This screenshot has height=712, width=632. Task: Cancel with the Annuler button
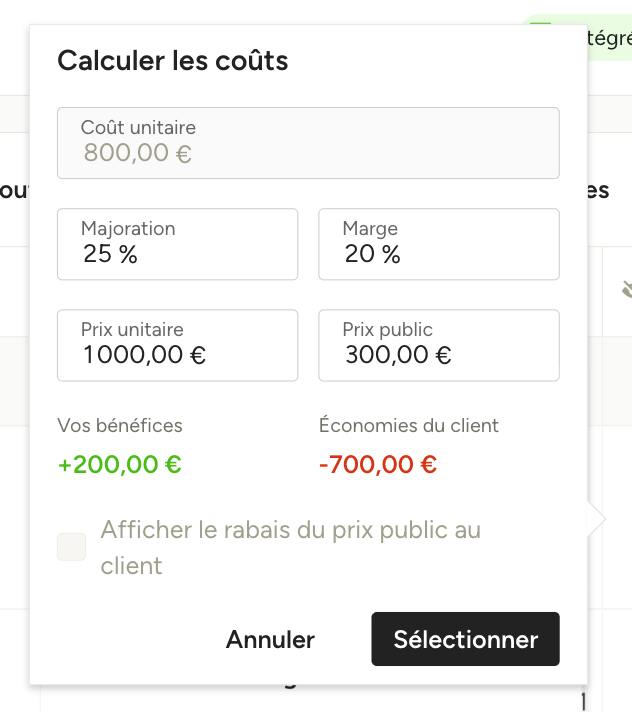click(x=270, y=639)
